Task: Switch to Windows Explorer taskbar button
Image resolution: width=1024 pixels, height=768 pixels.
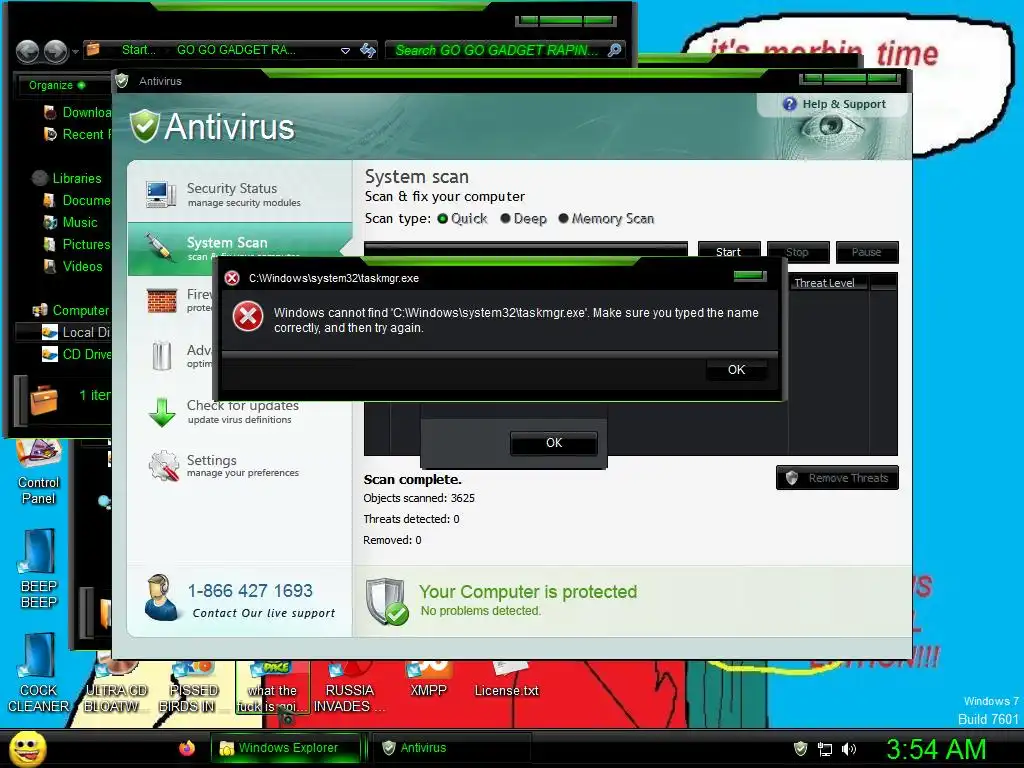Action: (x=285, y=748)
